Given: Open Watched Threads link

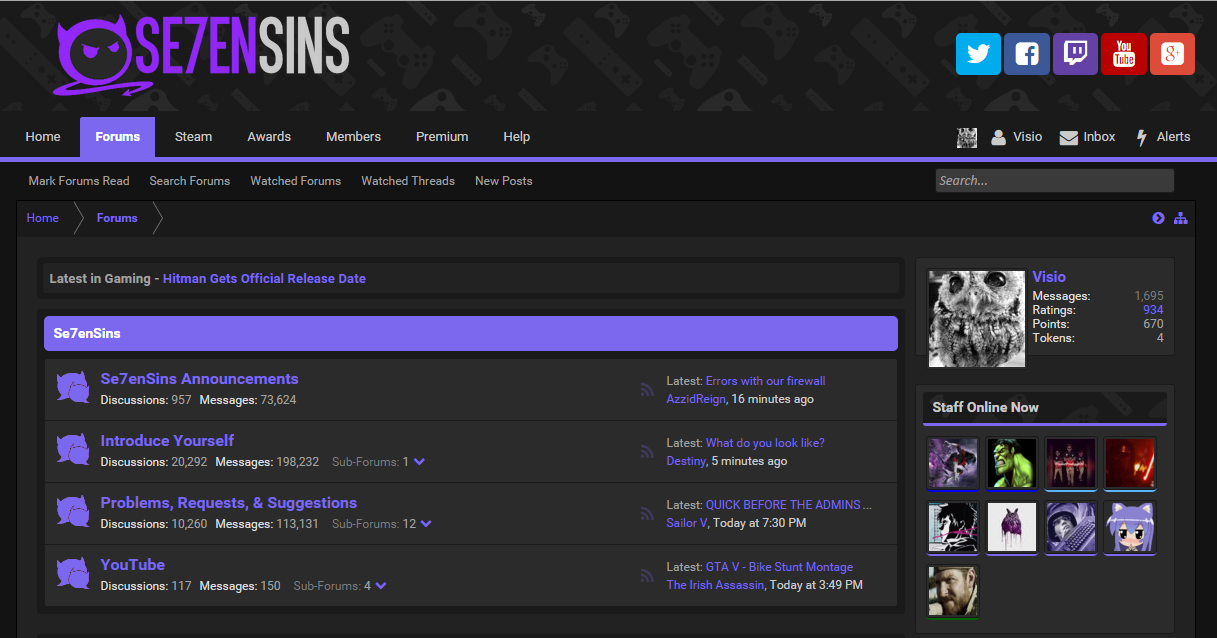Looking at the screenshot, I should [x=408, y=181].
